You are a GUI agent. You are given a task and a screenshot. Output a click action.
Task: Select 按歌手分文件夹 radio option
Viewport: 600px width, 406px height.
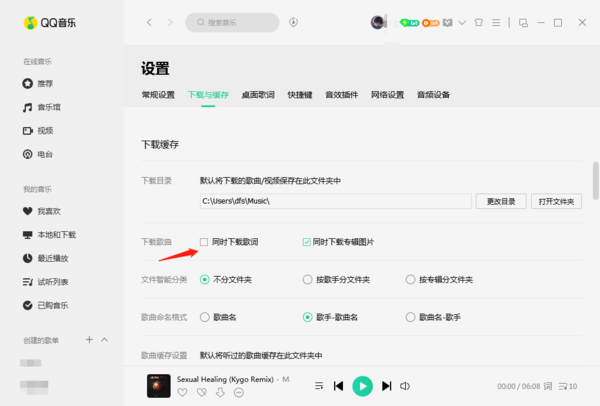coord(307,279)
